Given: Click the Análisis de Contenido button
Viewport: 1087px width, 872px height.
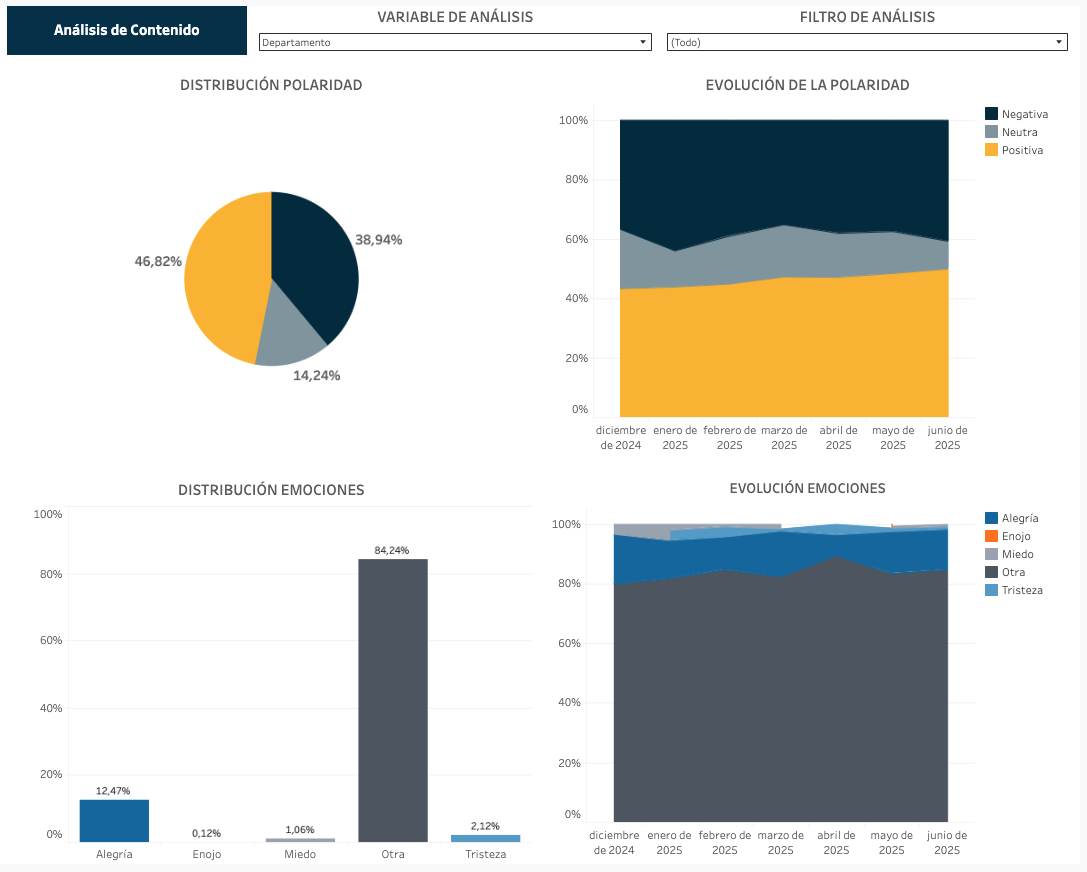Looking at the screenshot, I should point(127,30).
